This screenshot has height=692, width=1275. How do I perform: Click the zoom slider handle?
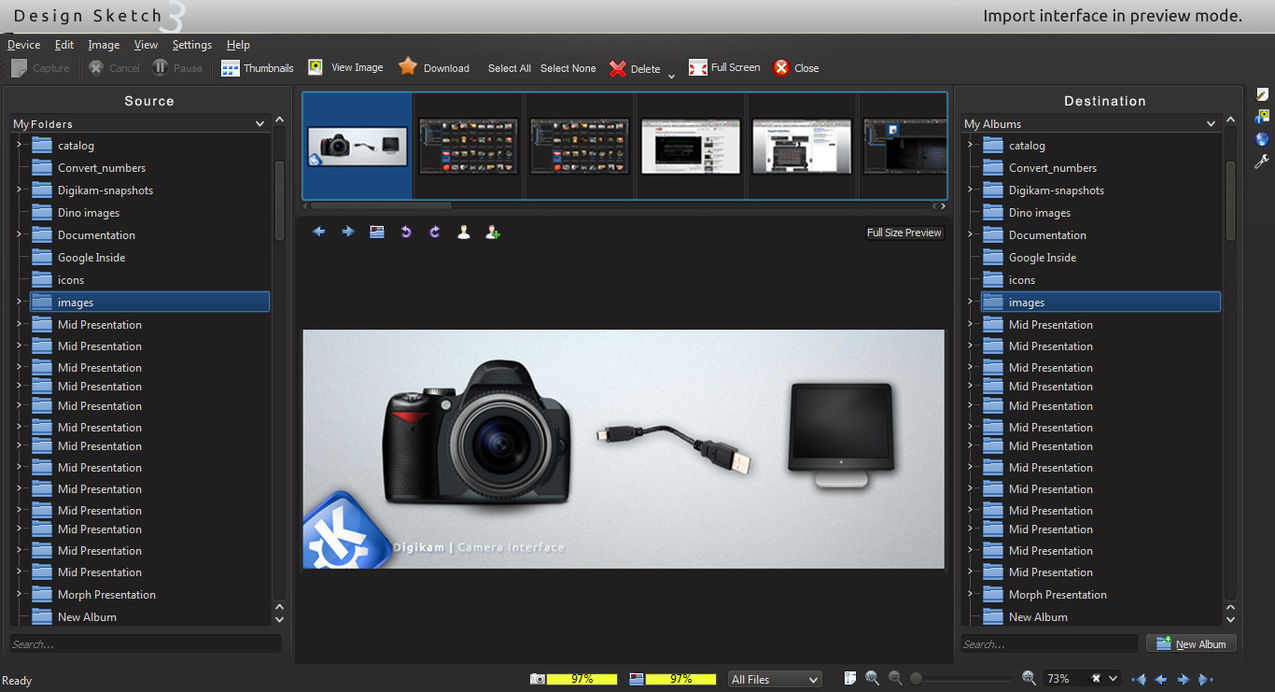tap(916, 679)
